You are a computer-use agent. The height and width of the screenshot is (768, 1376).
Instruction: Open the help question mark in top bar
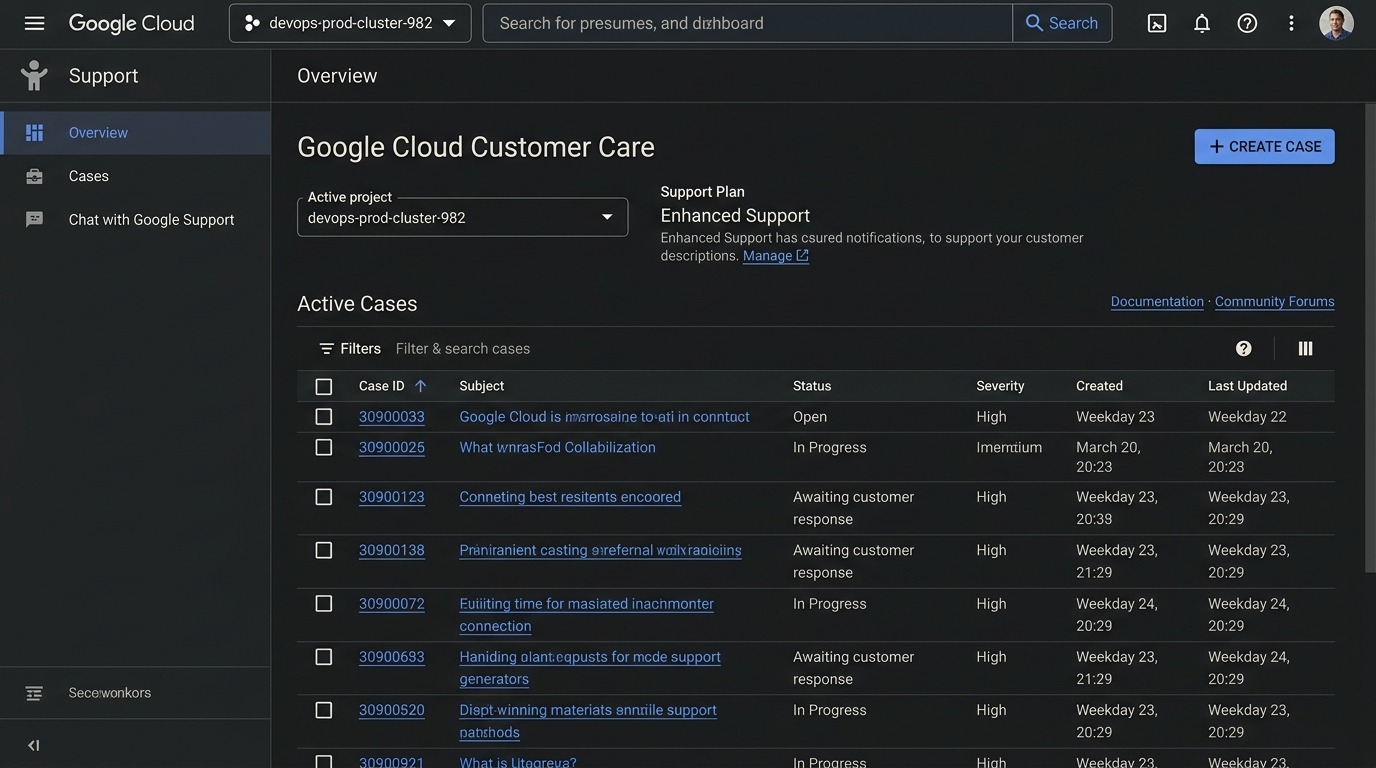tap(1247, 23)
